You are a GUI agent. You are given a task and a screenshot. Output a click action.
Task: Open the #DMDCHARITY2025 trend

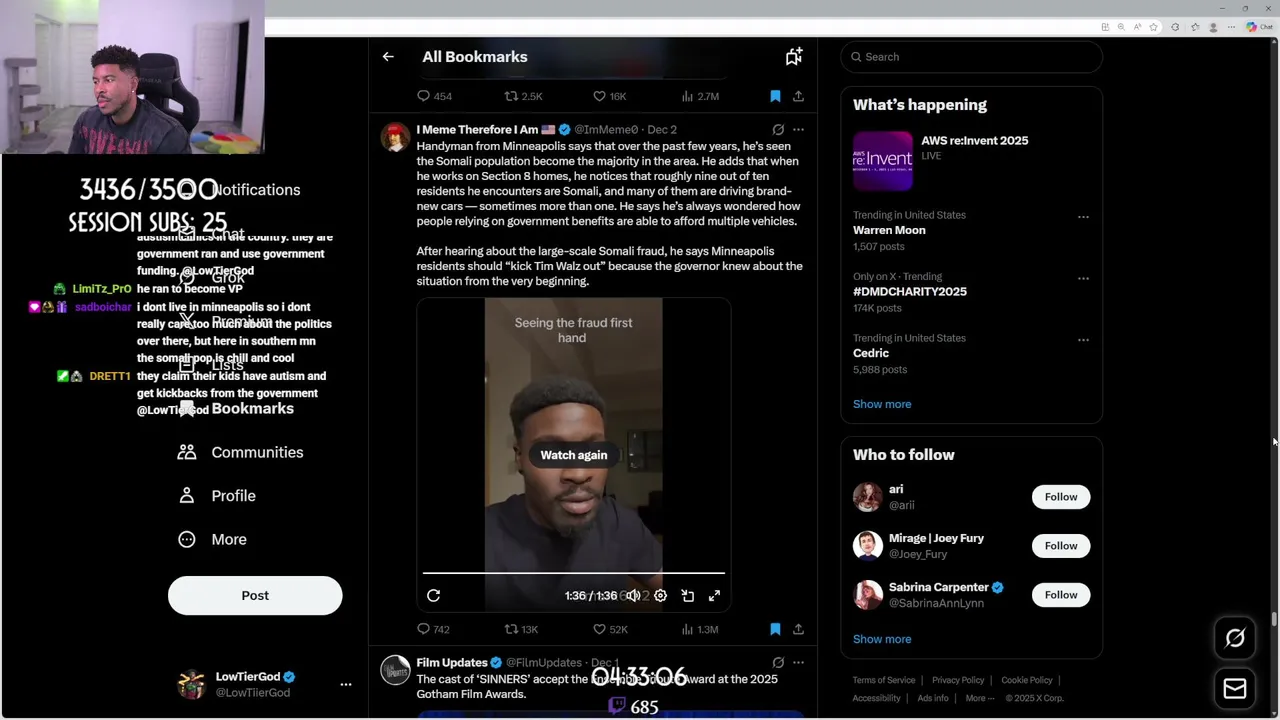point(910,292)
